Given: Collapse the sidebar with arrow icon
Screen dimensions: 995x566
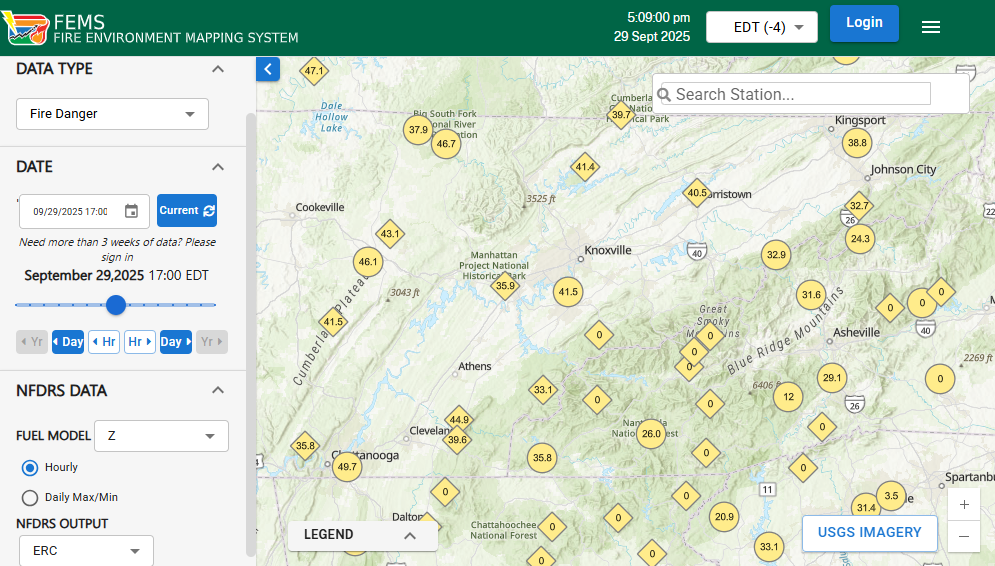Looking at the screenshot, I should 268,69.
